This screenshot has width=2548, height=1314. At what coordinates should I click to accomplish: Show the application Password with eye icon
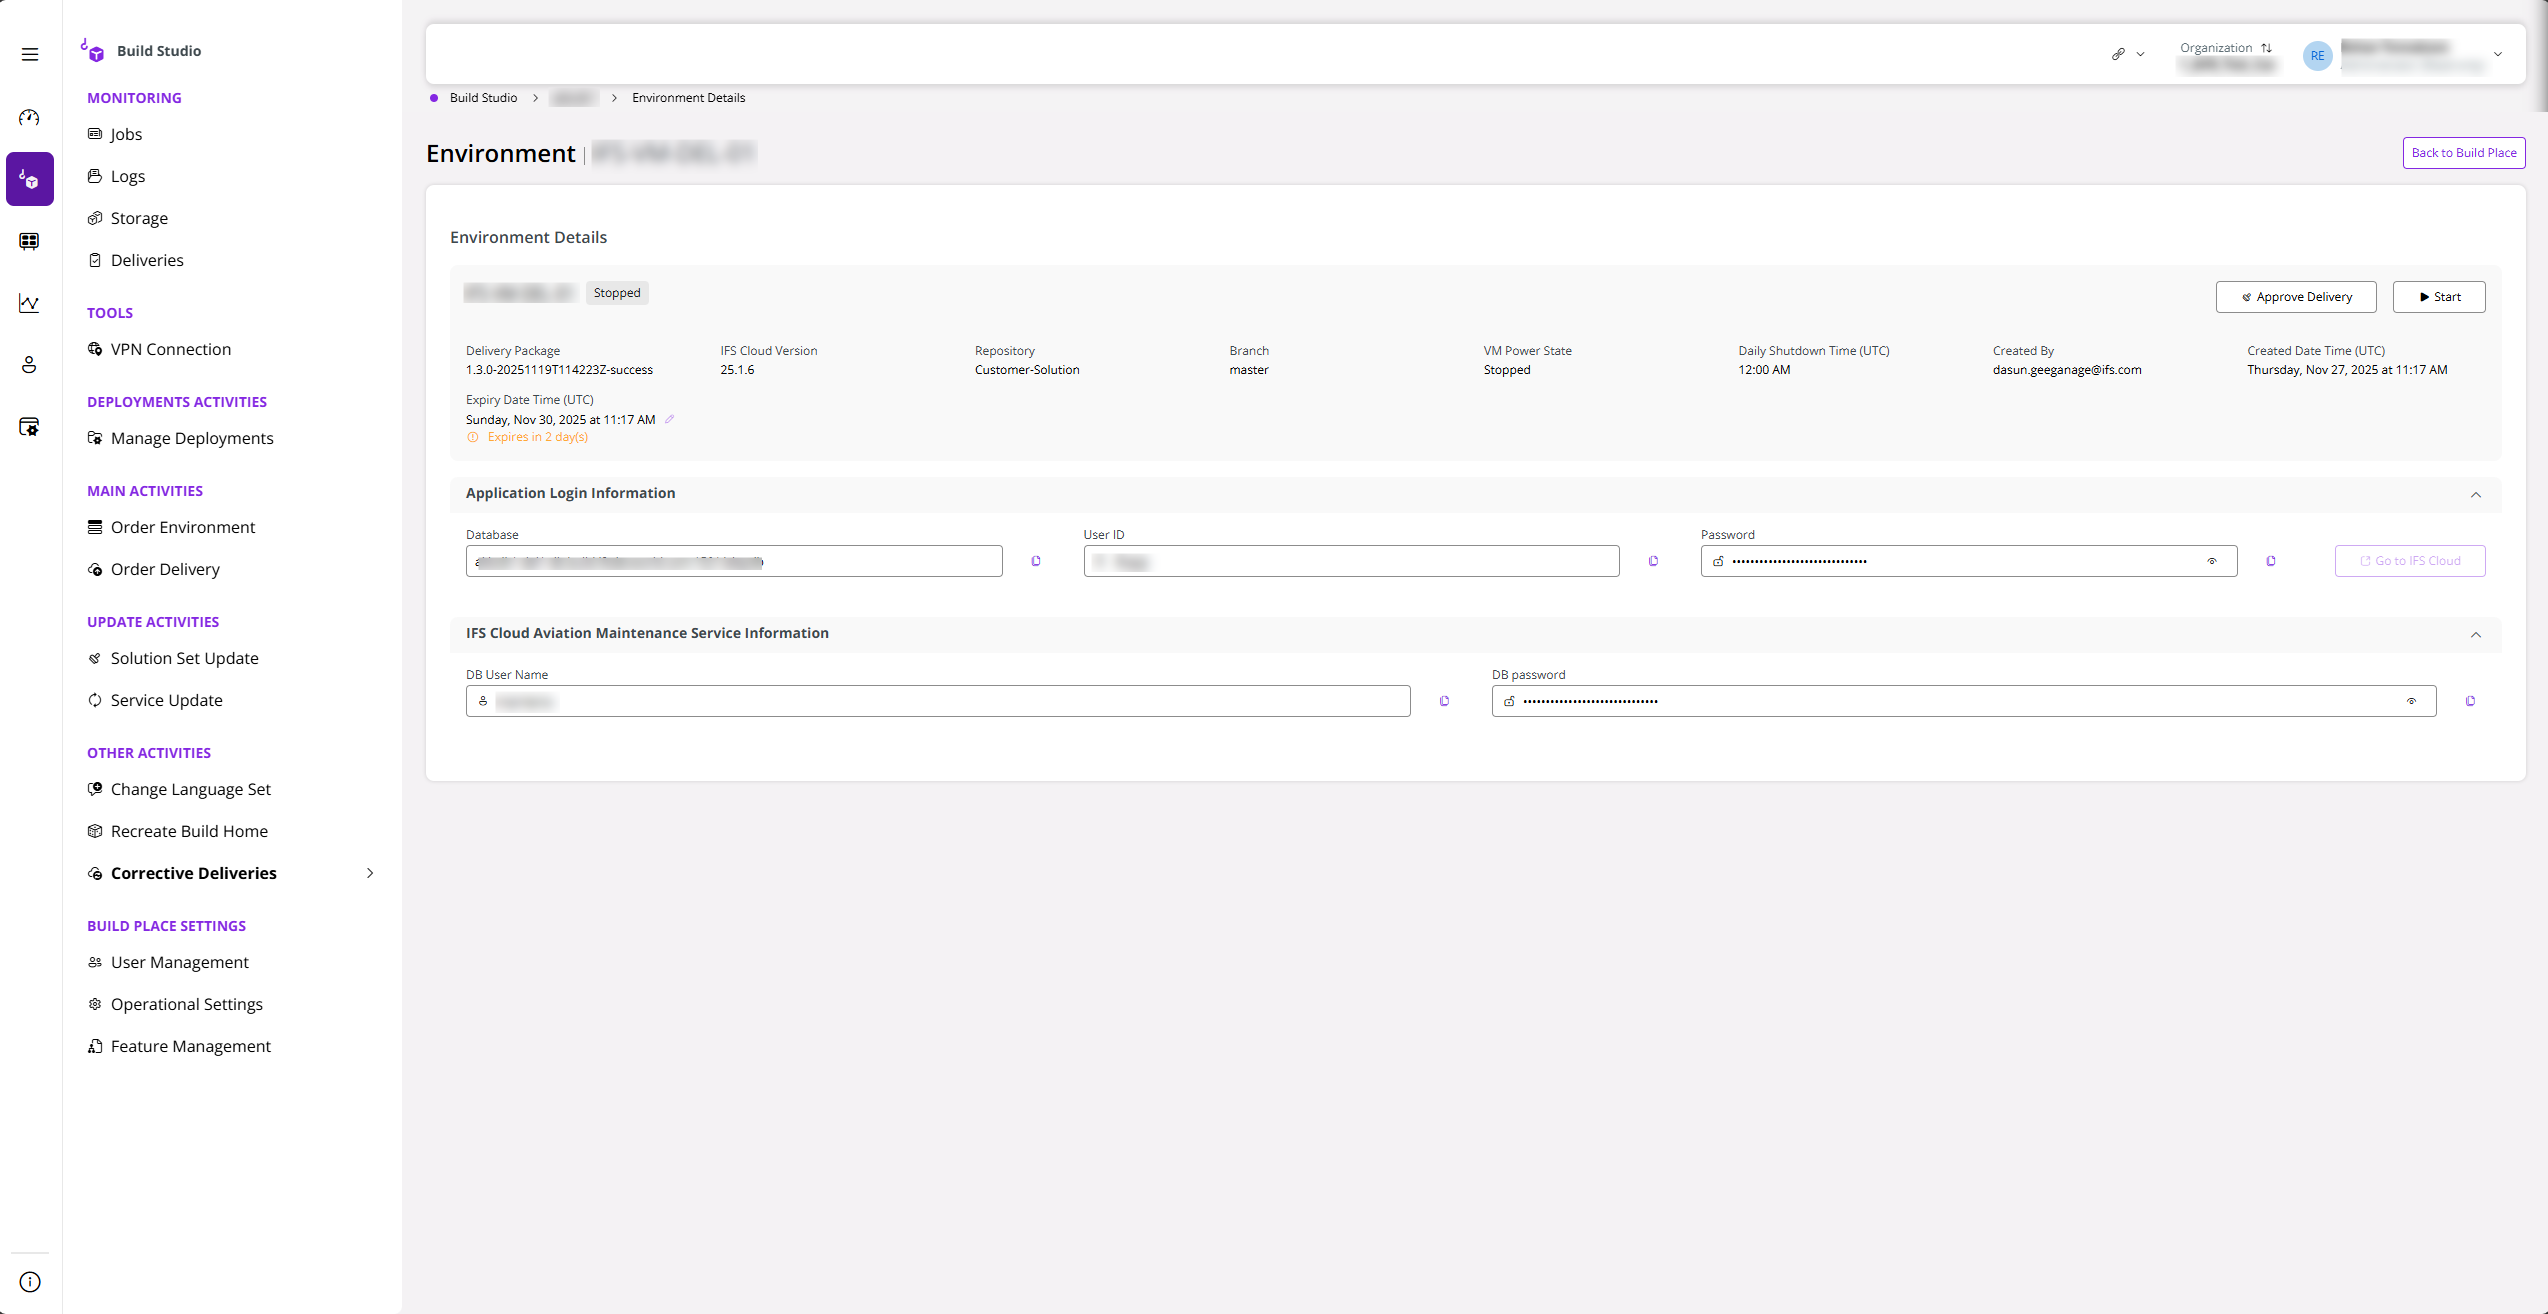(x=2212, y=561)
